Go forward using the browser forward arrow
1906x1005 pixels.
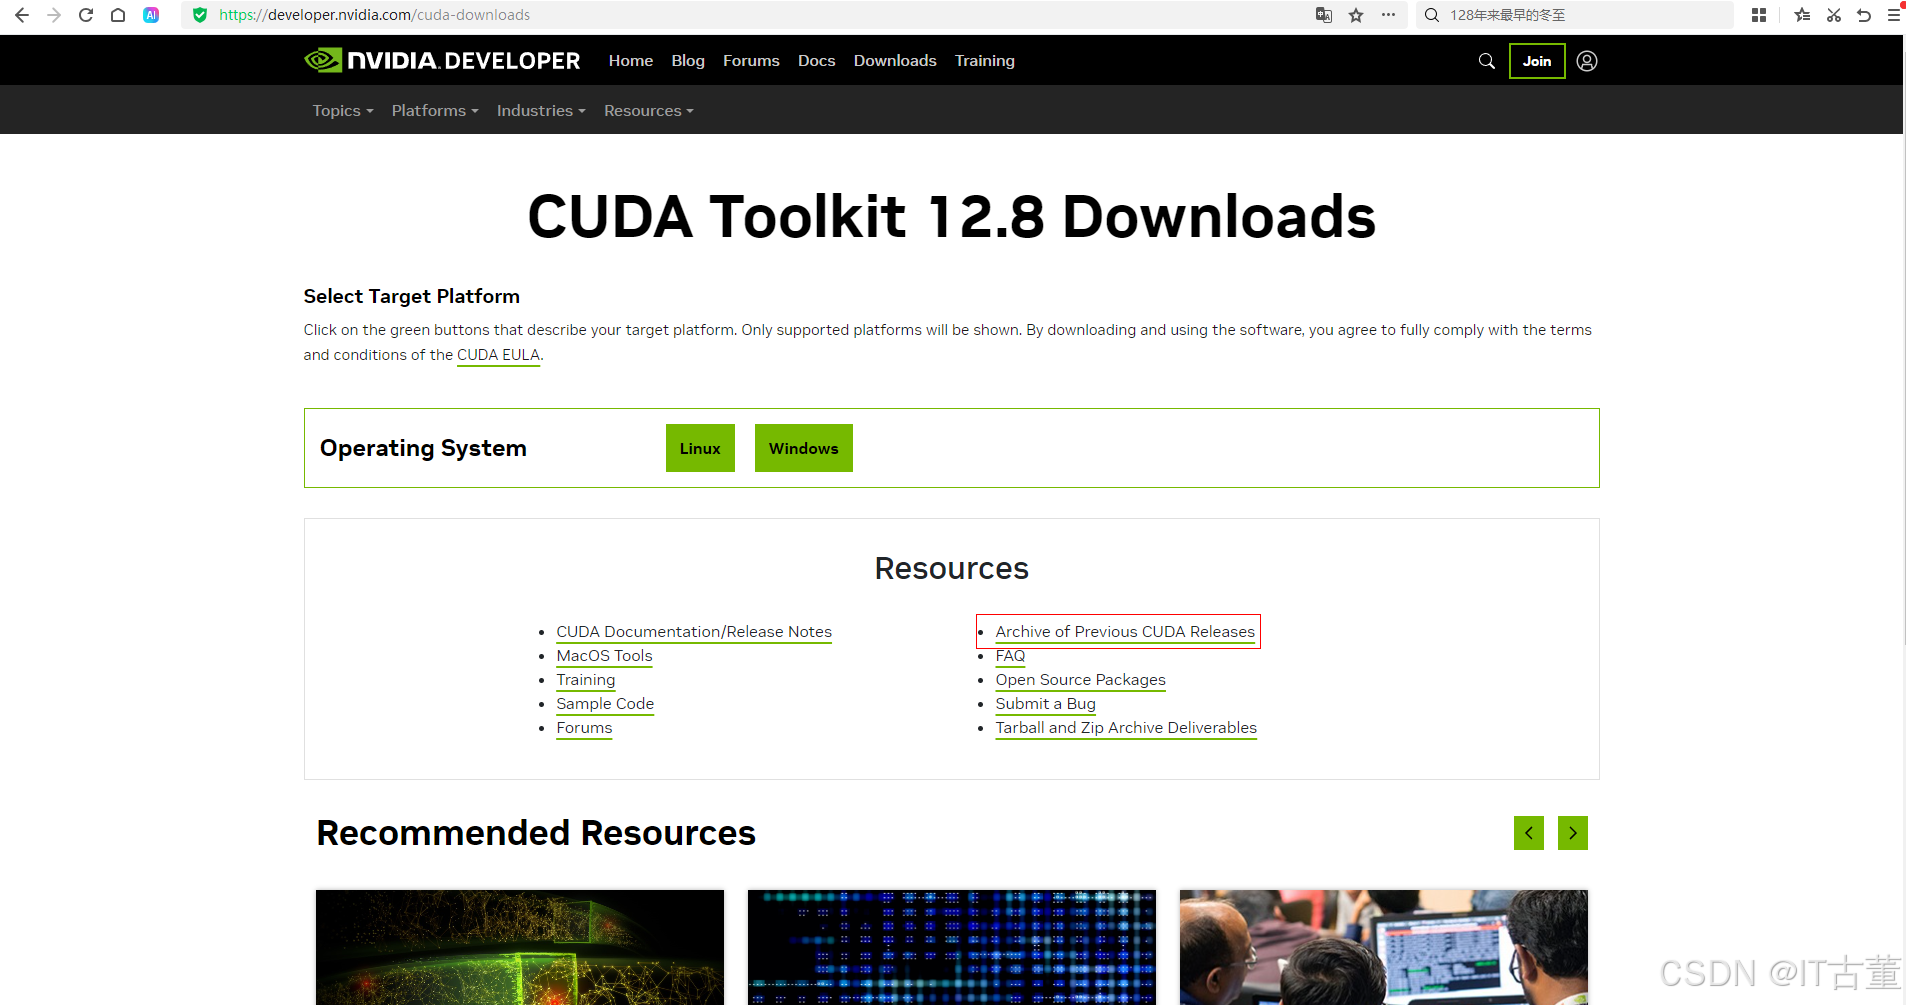pos(54,15)
